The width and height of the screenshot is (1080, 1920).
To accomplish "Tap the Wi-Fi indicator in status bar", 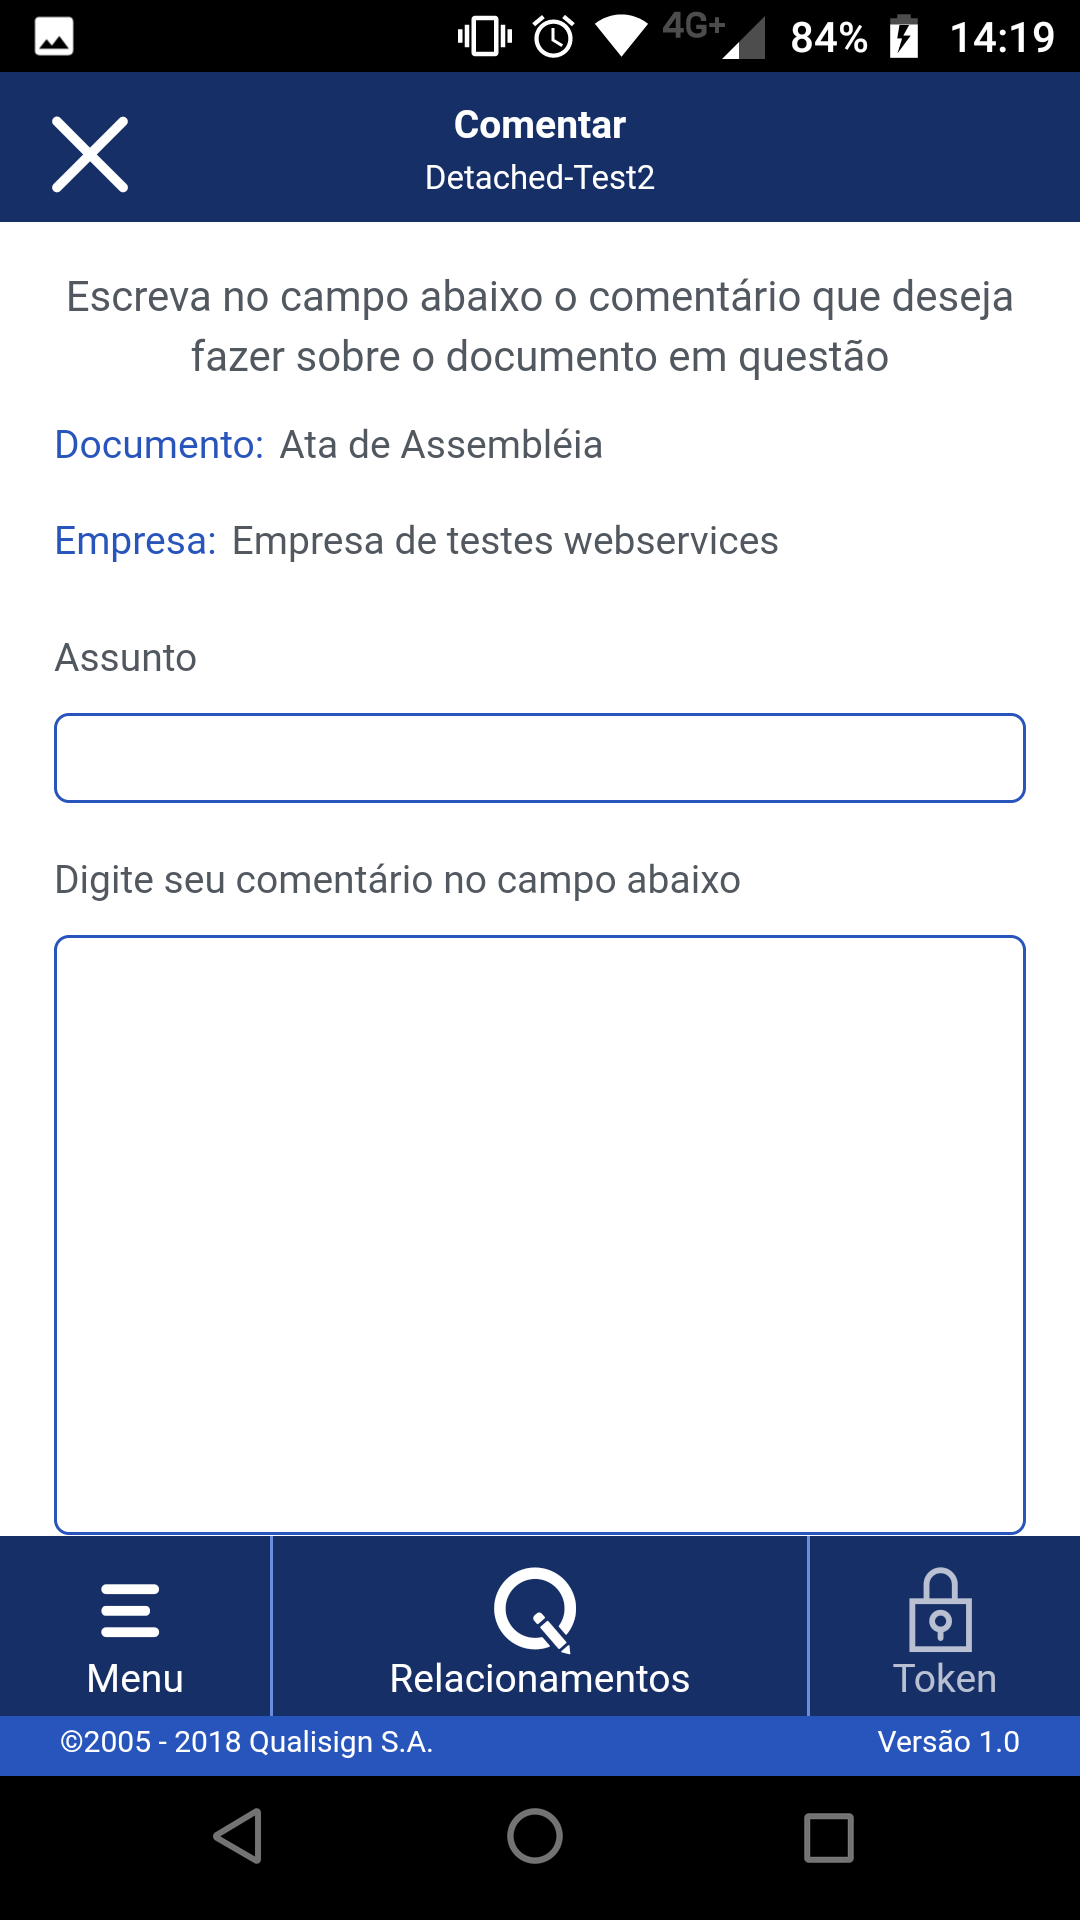I will 622,36.
